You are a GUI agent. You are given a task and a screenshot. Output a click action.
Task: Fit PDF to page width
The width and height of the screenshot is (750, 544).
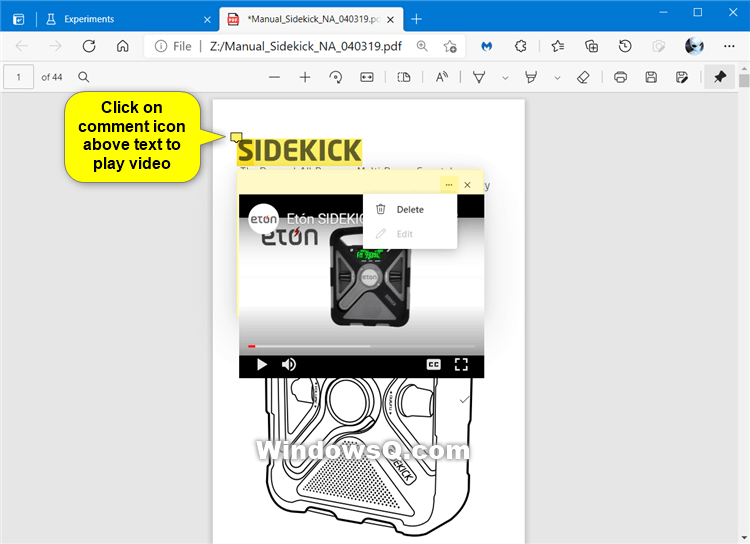[367, 77]
